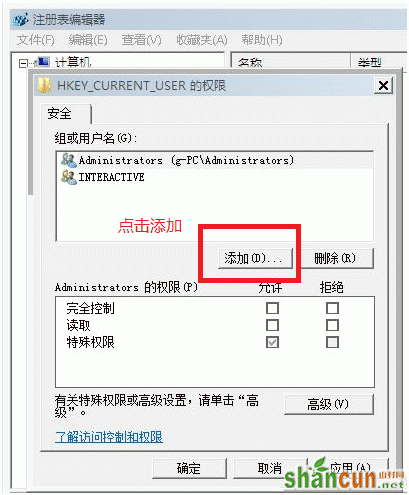Select the computer icon in the tree
Screen dimensions: 409x495
pyautogui.click(x=43, y=61)
